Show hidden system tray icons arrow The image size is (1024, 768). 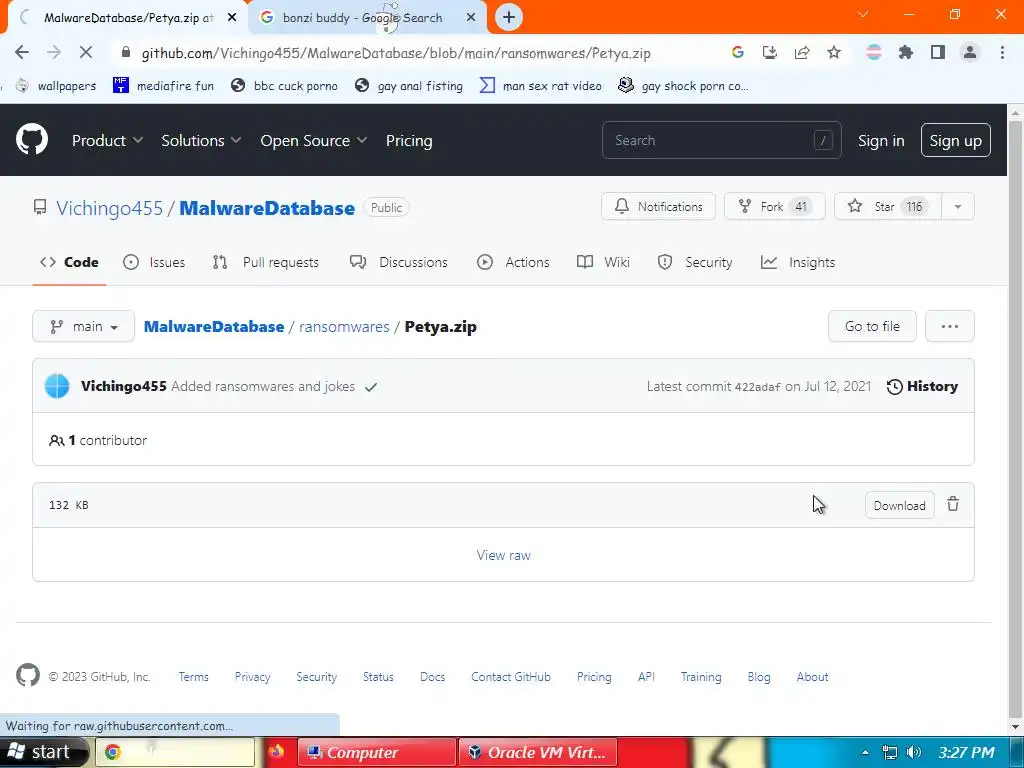click(865, 752)
